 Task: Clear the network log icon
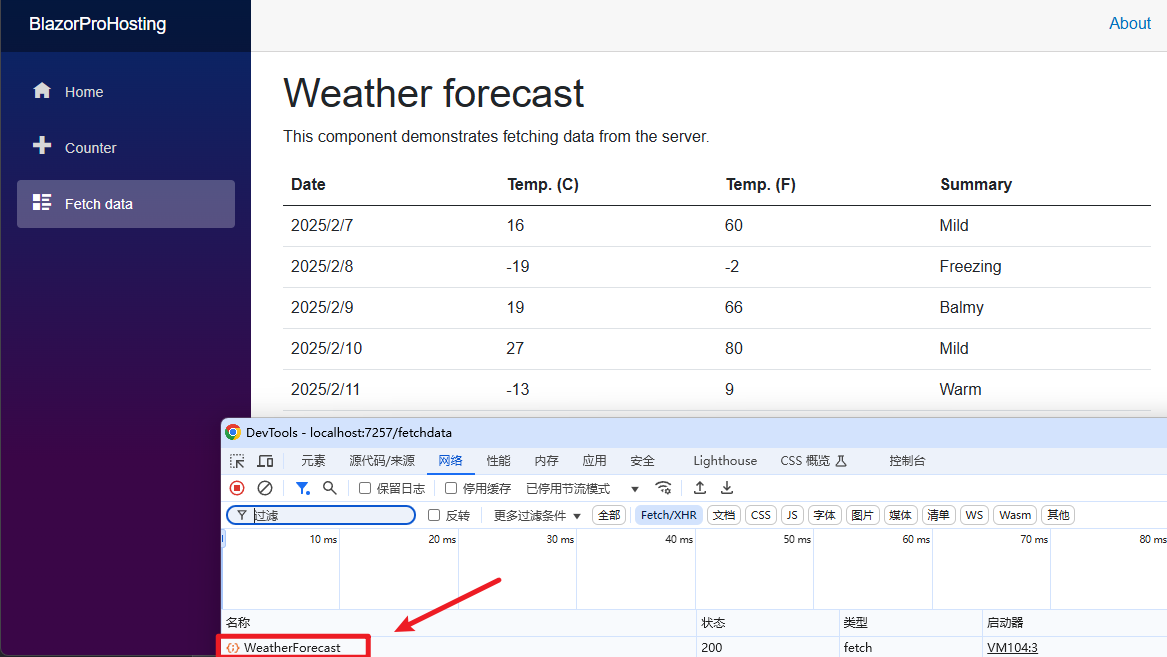coord(264,488)
